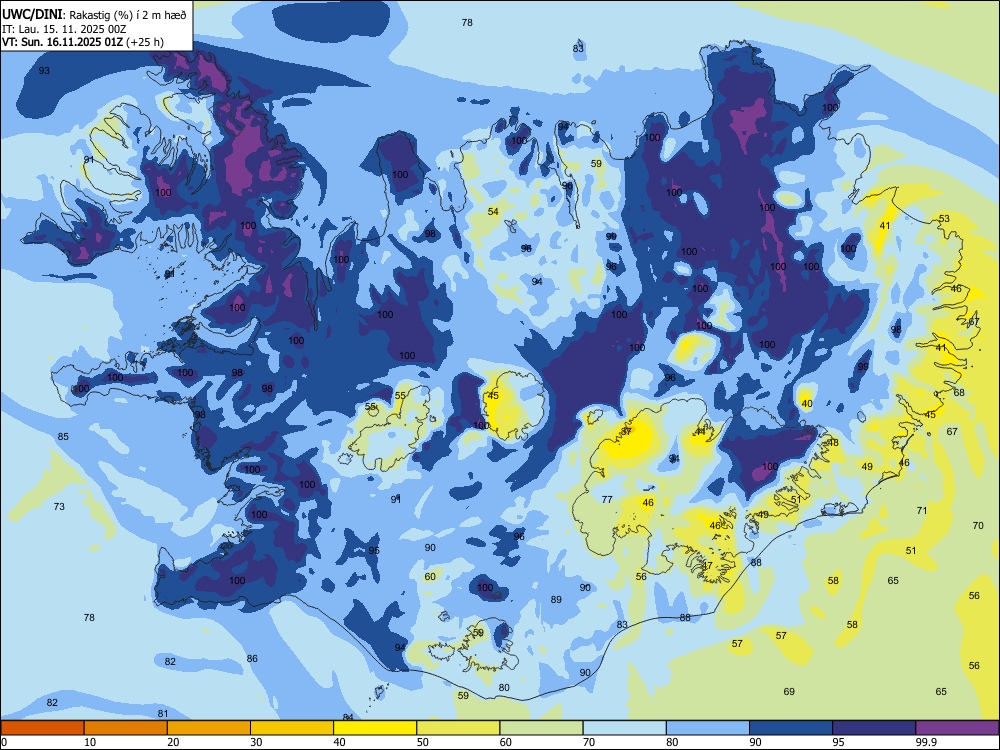
Task: Click the indigo 95–99.9 legend swatch
Action: [x=874, y=728]
